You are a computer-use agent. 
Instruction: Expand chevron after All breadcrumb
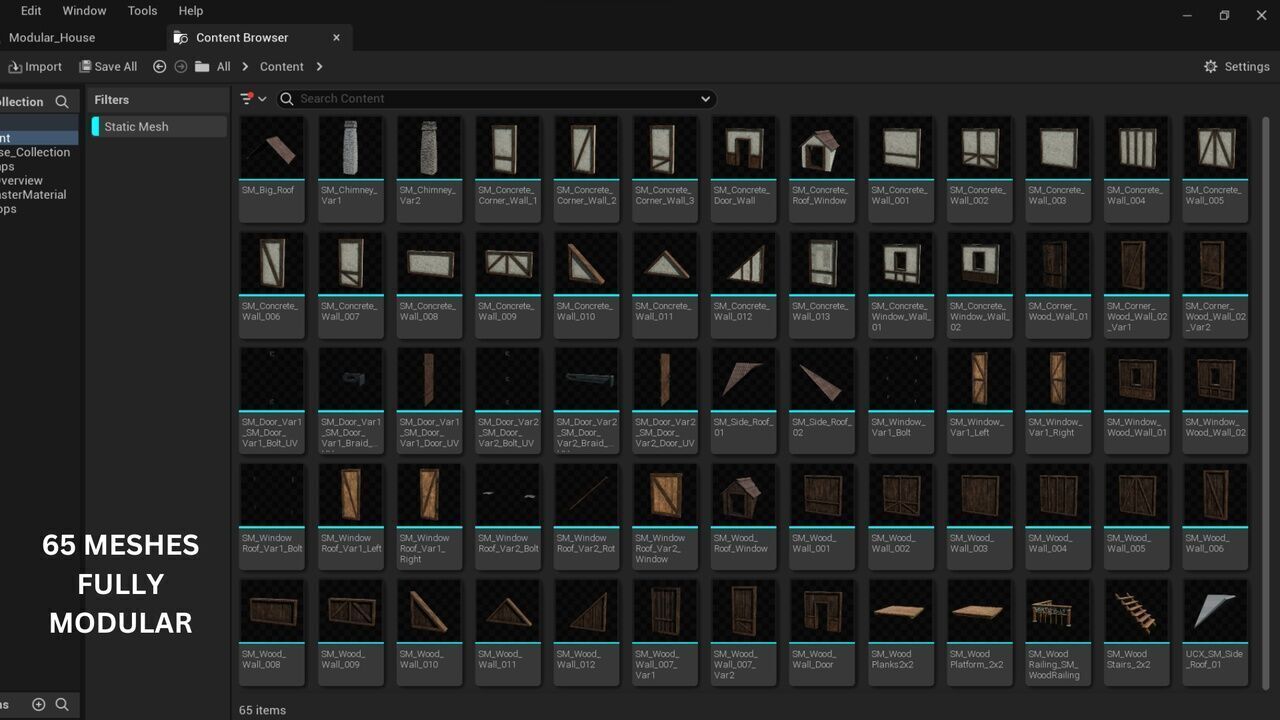coord(245,67)
